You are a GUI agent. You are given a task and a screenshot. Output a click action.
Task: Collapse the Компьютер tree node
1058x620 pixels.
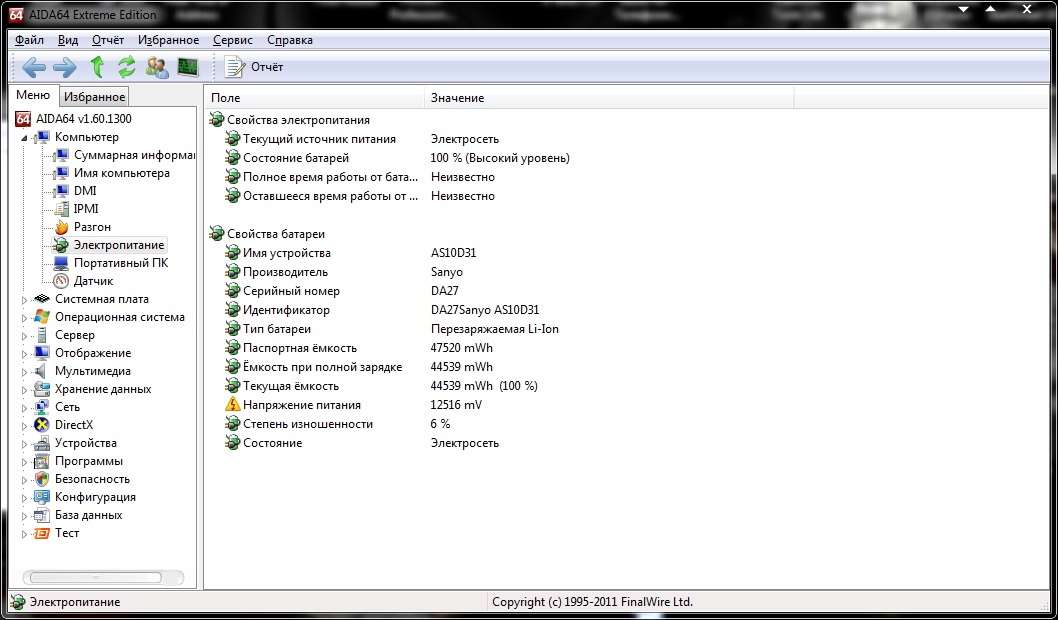click(x=25, y=138)
